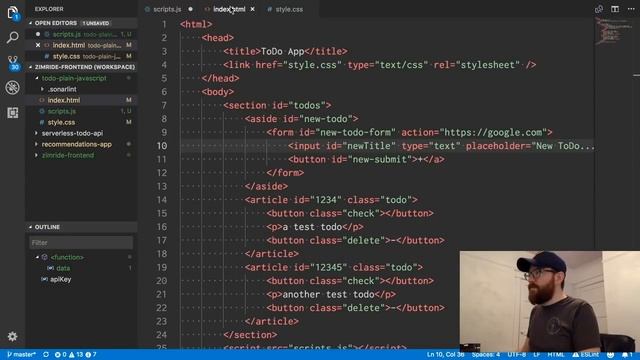Click the section id="todos" code line
Image resolution: width=640 pixels, height=360 pixels.
point(277,105)
